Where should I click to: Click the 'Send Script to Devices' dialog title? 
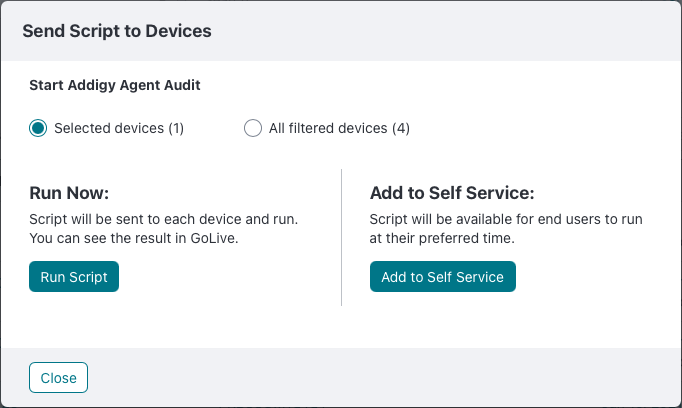pyautogui.click(x=117, y=31)
